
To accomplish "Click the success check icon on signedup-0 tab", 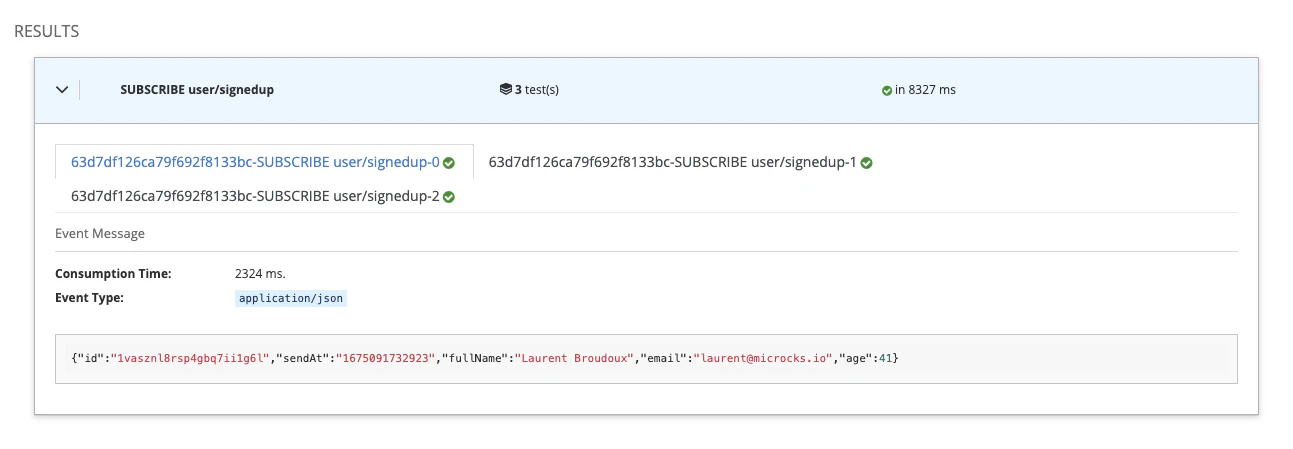I will tap(449, 163).
